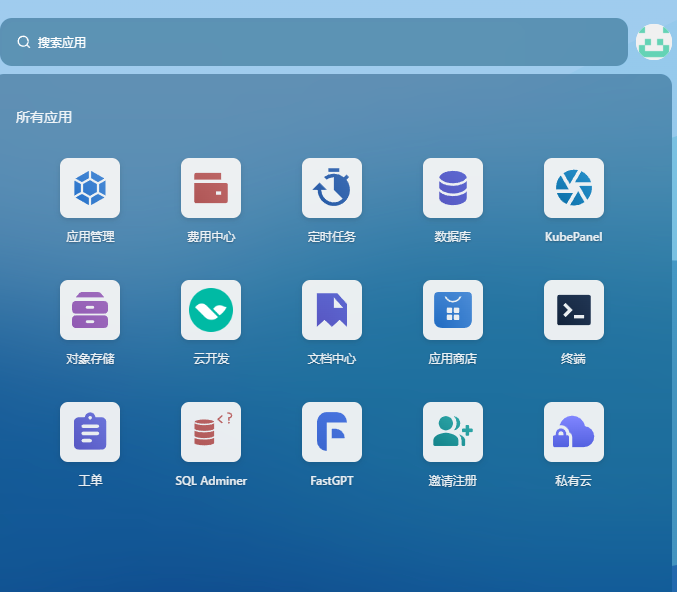
Task: Open the 工单 clipboard icon
Action: [x=90, y=432]
